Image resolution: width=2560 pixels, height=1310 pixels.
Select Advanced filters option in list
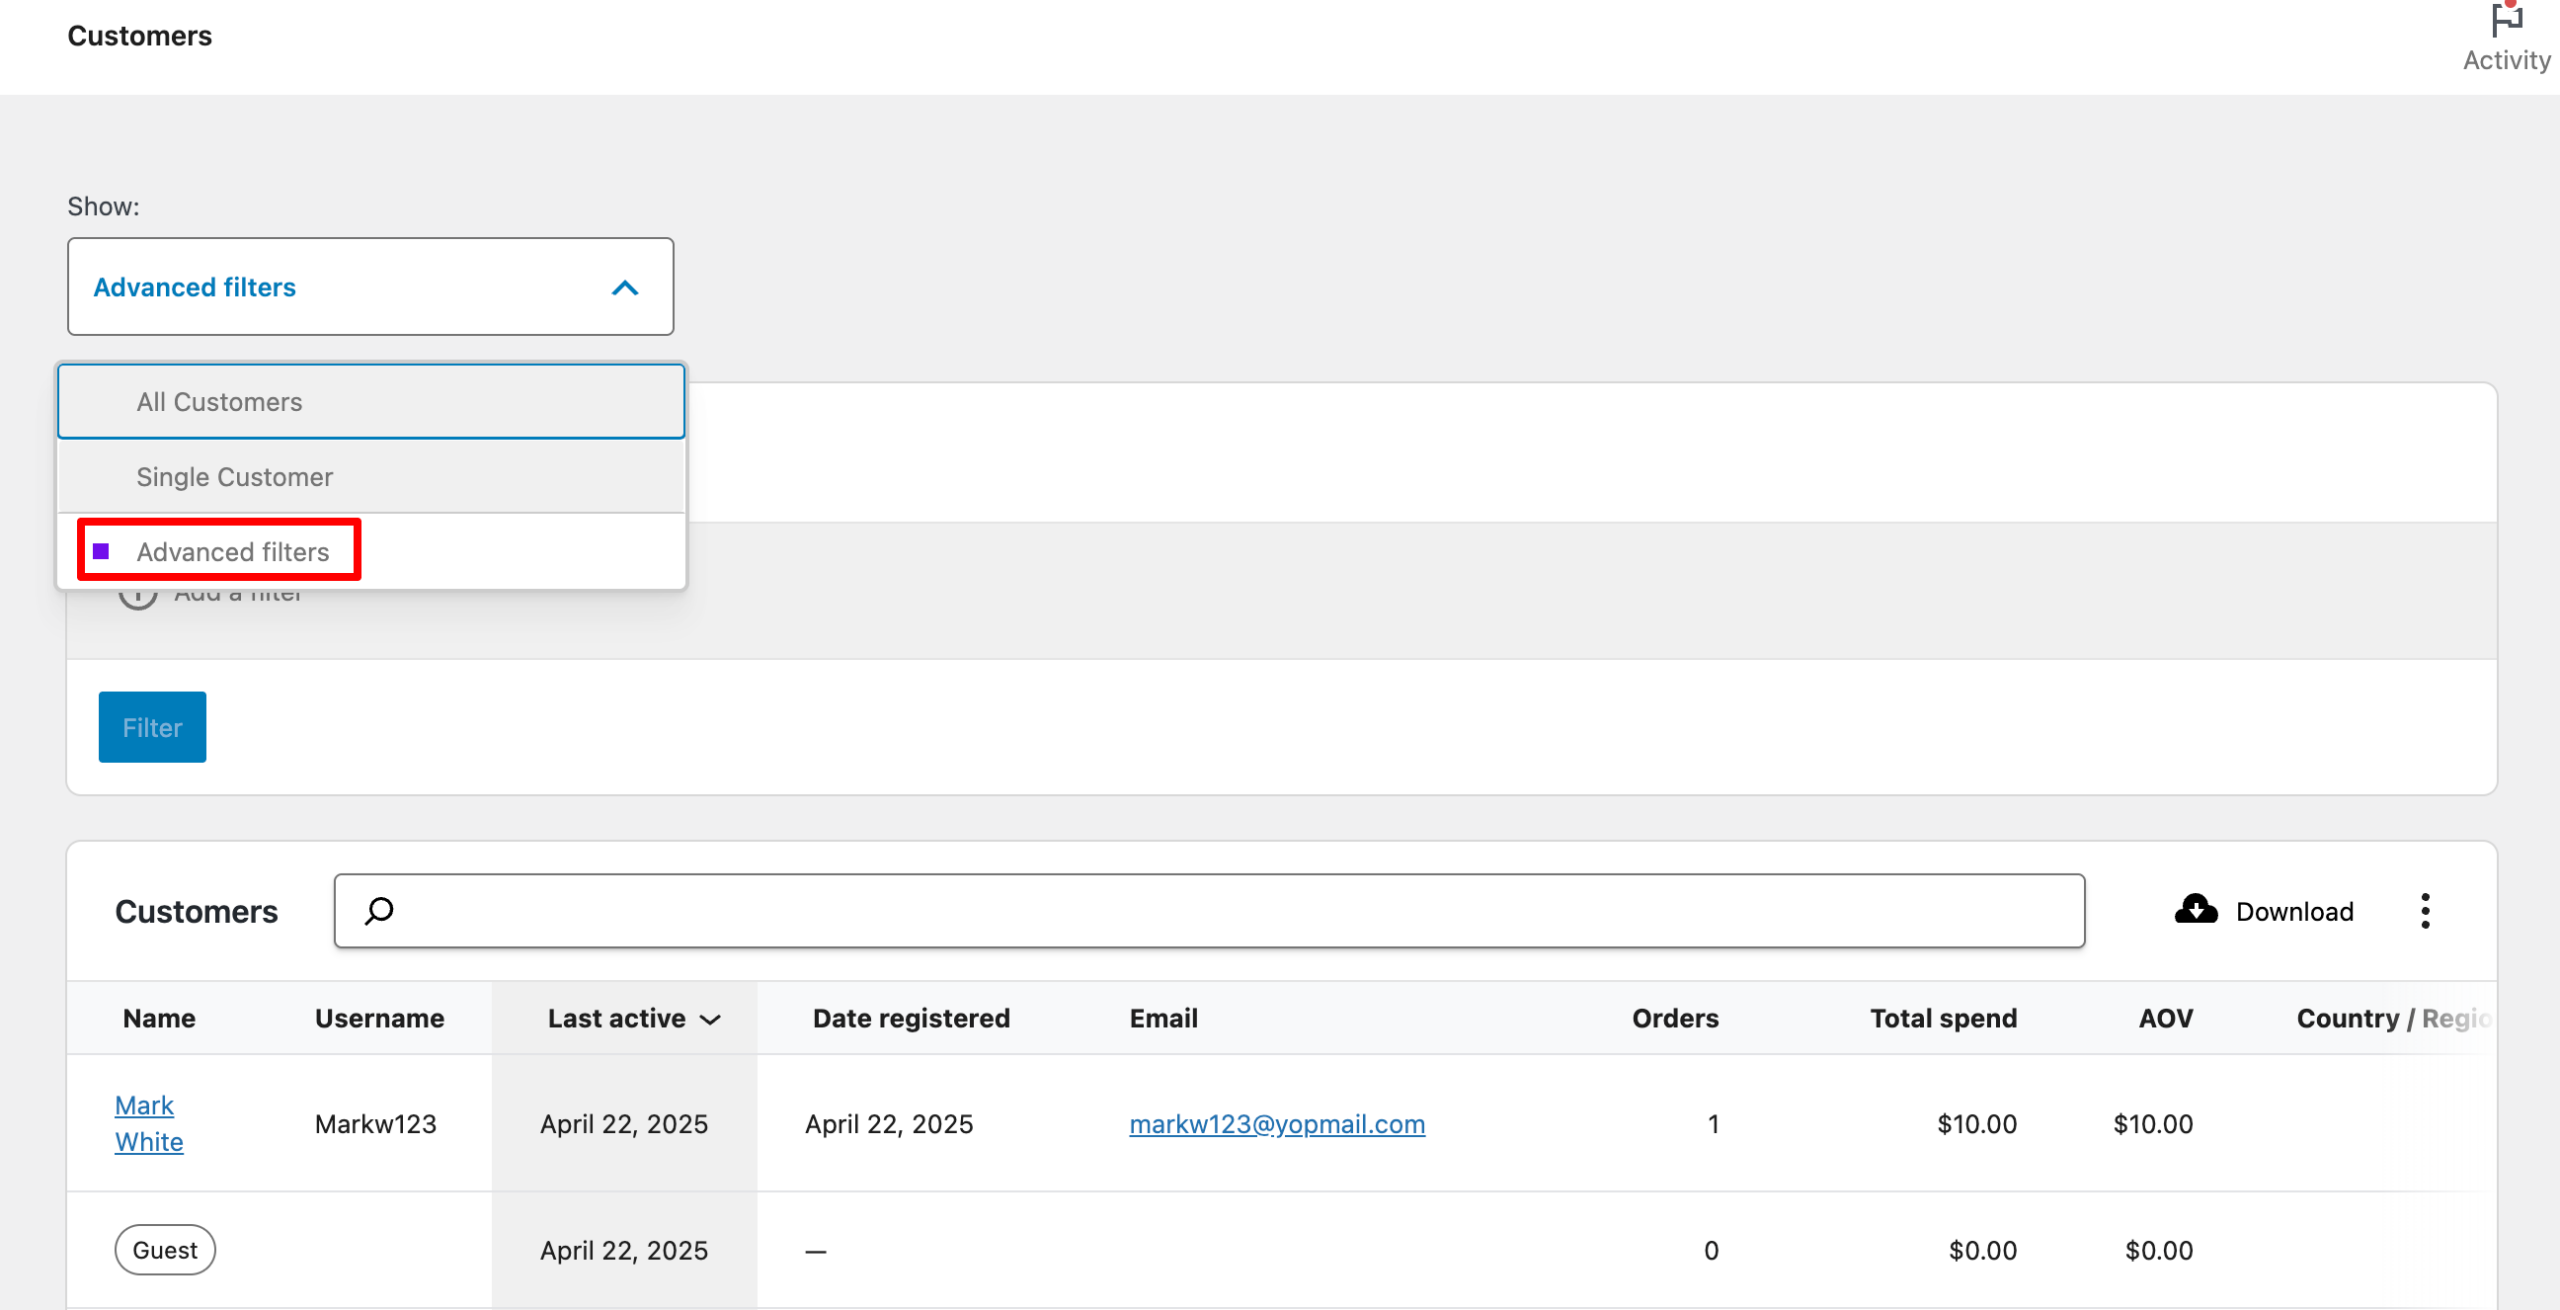pyautogui.click(x=371, y=552)
